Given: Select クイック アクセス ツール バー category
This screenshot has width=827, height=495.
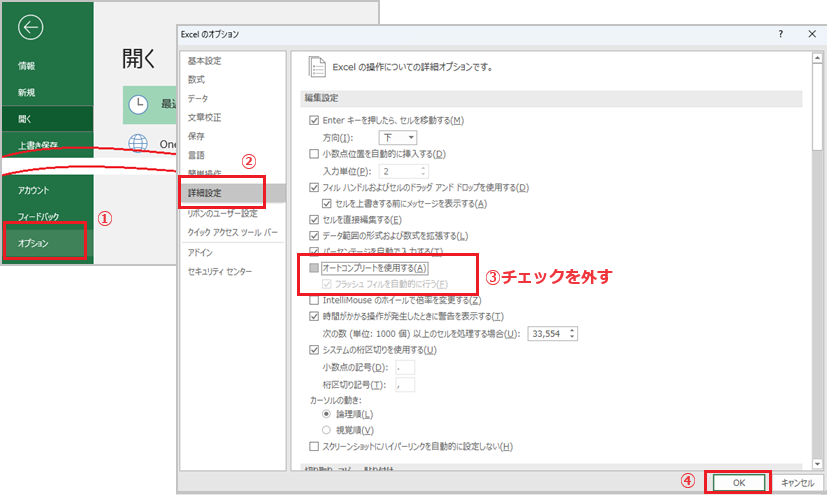Looking at the screenshot, I should point(233,232).
